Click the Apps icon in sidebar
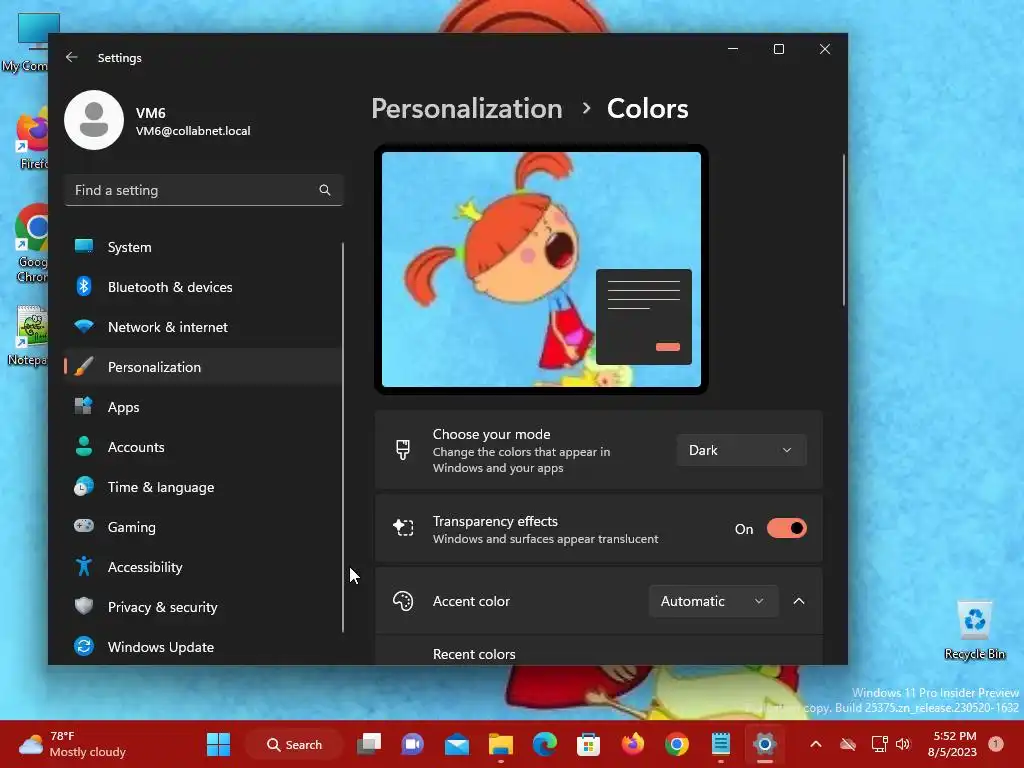The width and height of the screenshot is (1024, 768). click(x=84, y=406)
